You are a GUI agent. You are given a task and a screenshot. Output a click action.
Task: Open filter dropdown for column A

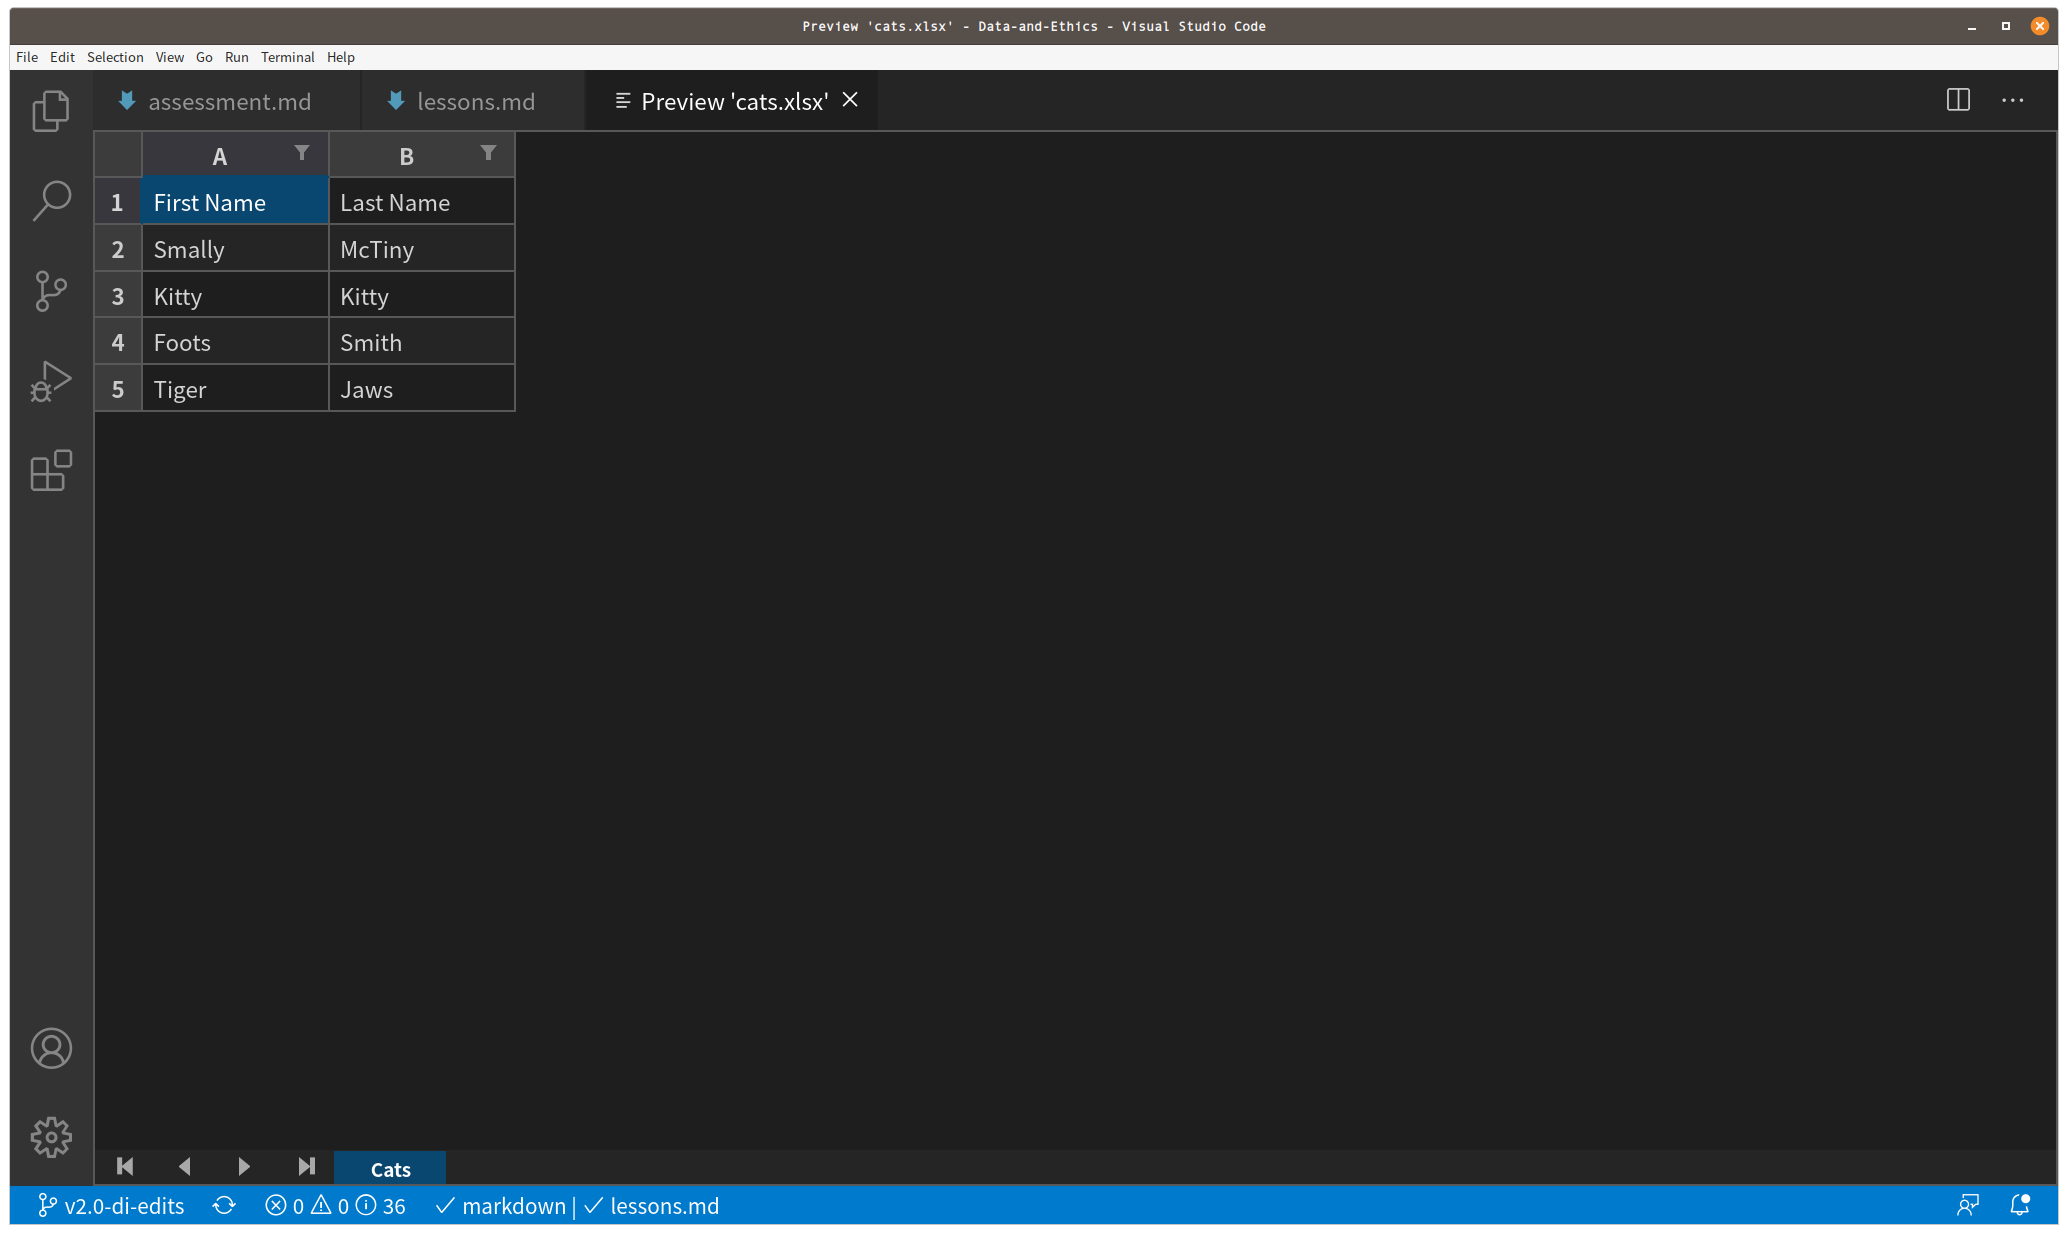click(302, 153)
